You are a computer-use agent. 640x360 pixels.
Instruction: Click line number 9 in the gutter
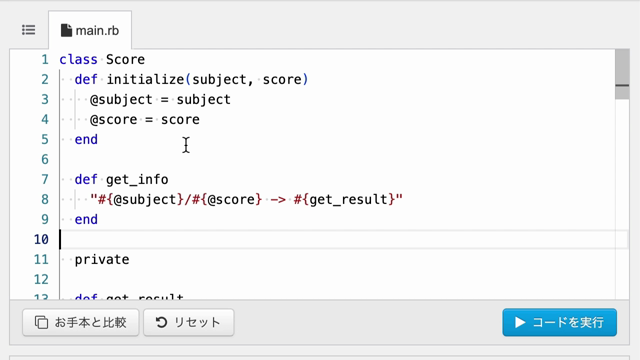pos(44,220)
